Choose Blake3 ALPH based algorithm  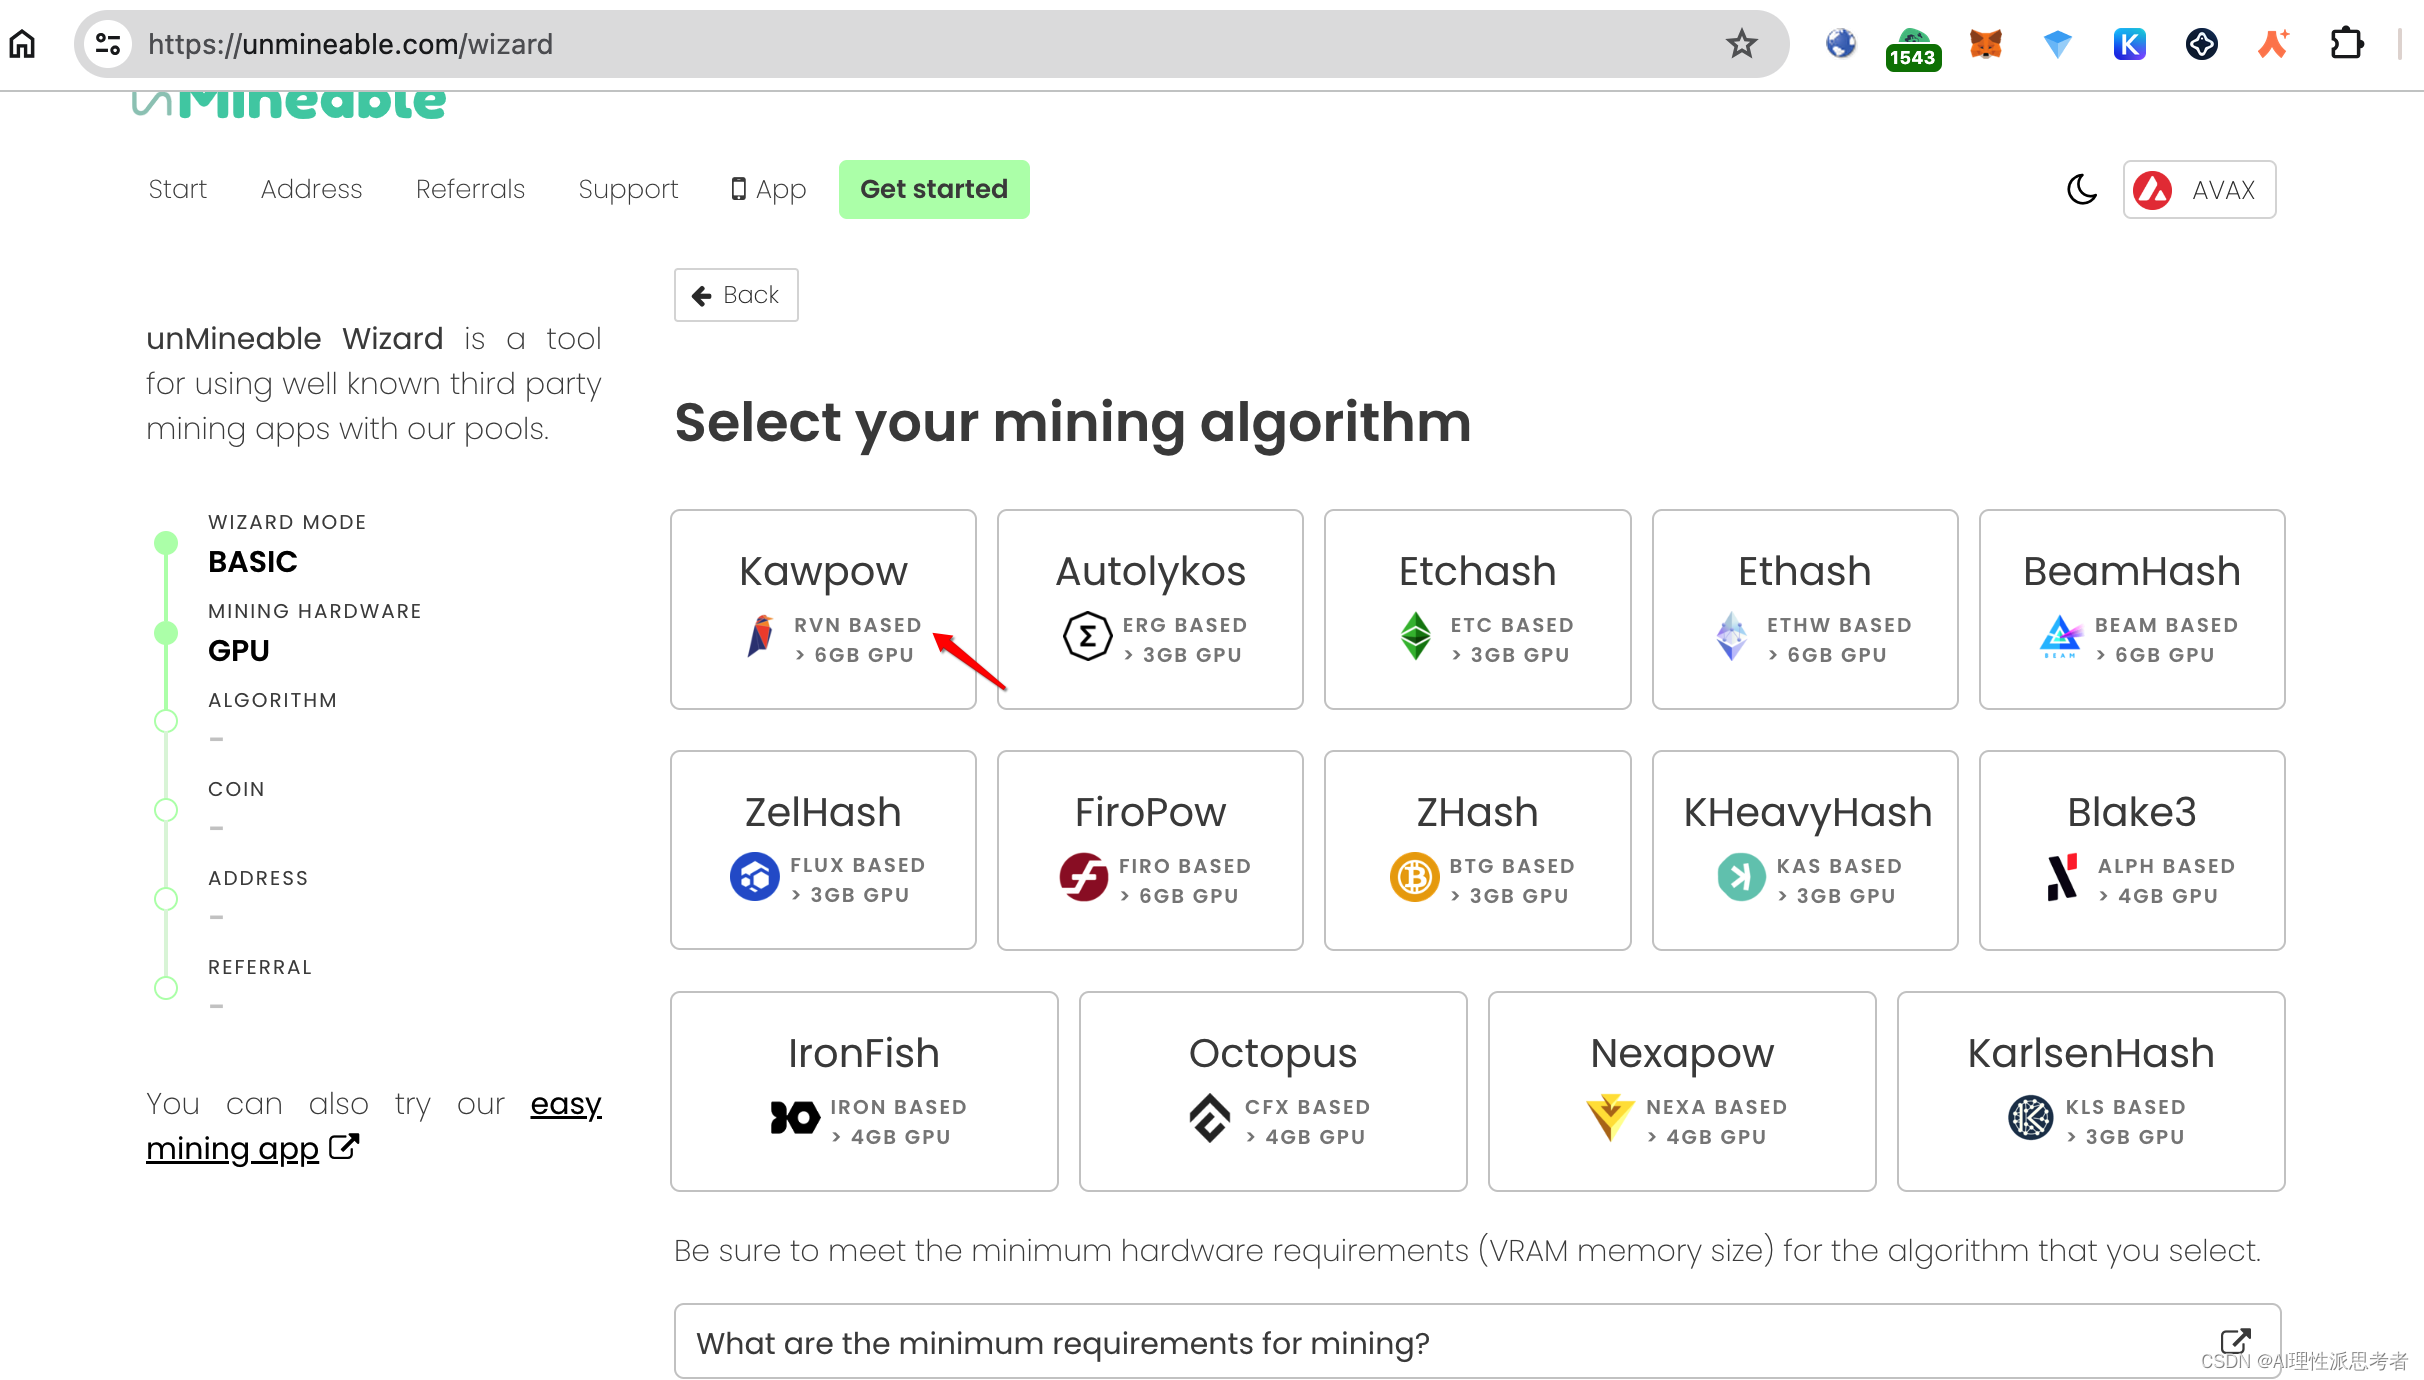pos(2132,850)
